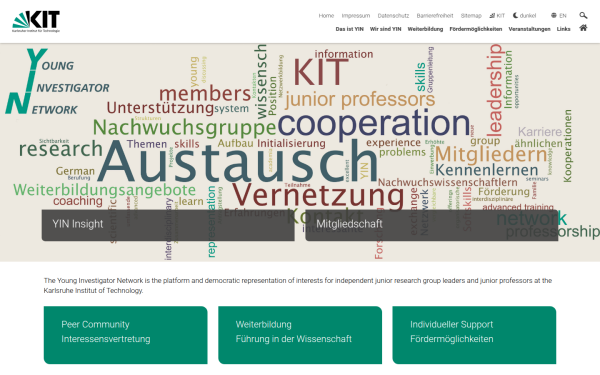Open the Peer Community Interessensvertretung tile
Screen dimensions: 600x375
click(x=126, y=335)
